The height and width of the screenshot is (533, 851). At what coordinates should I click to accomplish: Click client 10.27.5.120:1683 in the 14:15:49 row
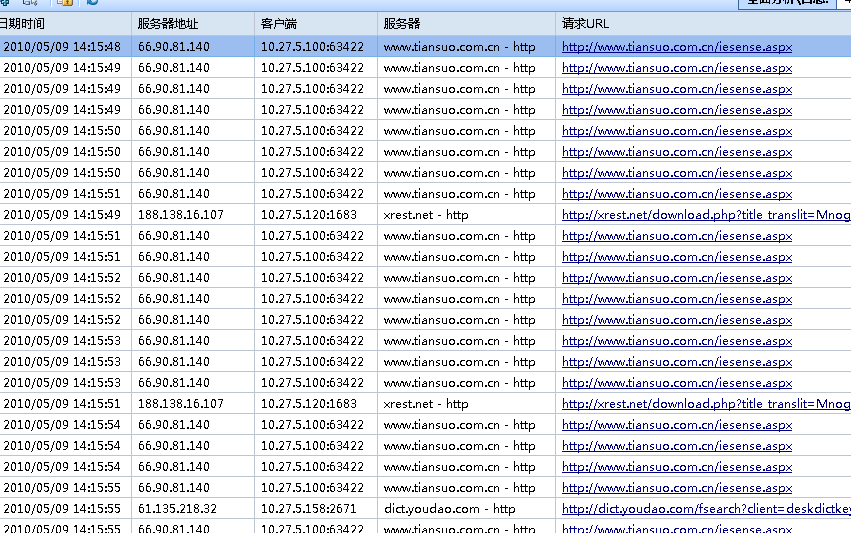pyautogui.click(x=309, y=215)
